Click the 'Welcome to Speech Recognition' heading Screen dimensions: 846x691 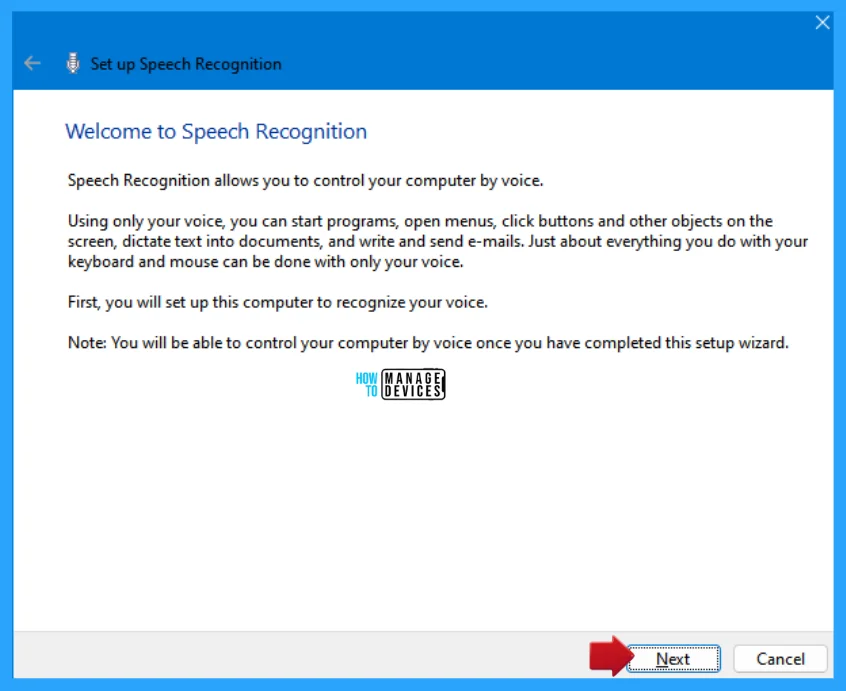pyautogui.click(x=216, y=132)
